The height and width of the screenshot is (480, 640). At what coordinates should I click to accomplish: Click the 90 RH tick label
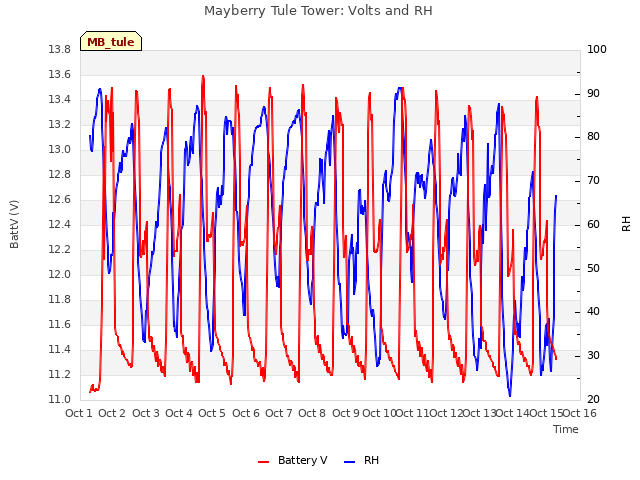[x=593, y=93]
